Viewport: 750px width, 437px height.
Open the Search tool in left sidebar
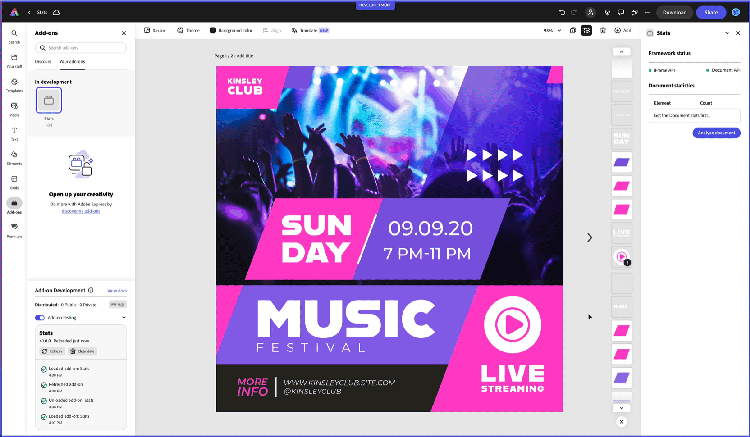pos(14,37)
